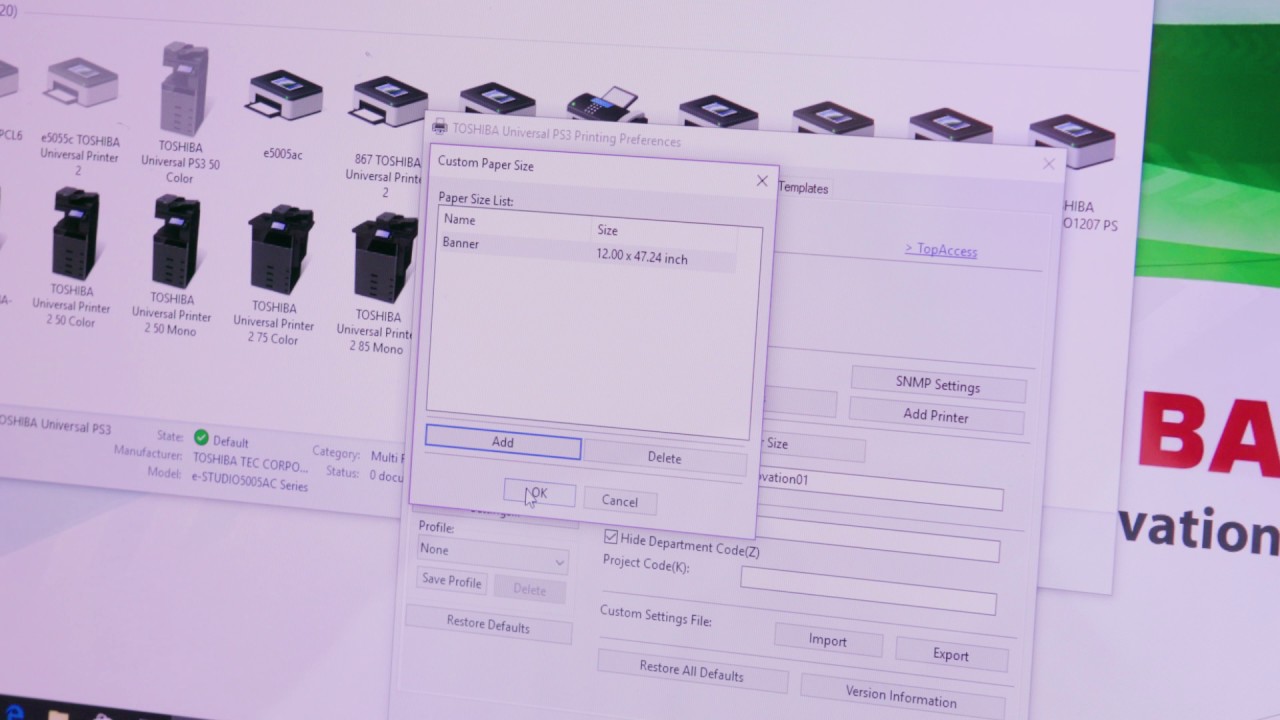Select the printer labeled ending O1207 PS
The width and height of the screenshot is (1280, 720).
click(x=1071, y=142)
